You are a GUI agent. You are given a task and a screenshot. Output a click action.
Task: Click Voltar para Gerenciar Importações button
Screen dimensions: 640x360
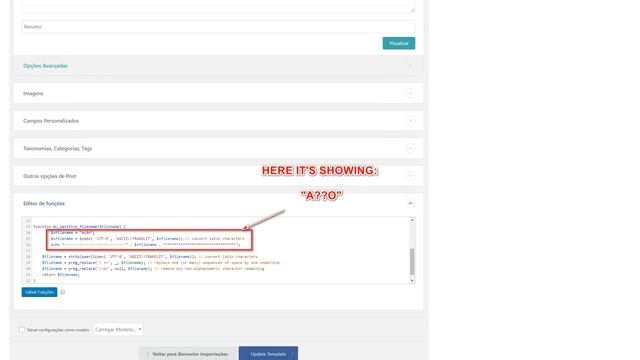pos(187,354)
